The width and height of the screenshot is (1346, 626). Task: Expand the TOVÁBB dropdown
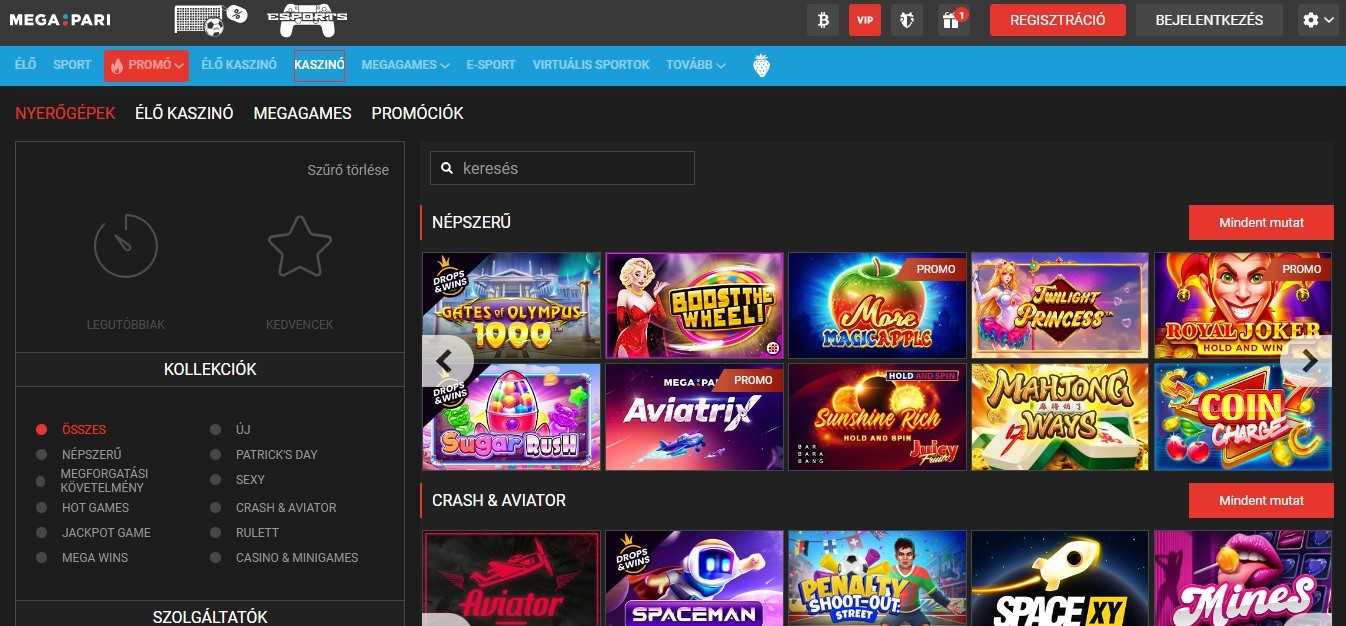tap(694, 64)
